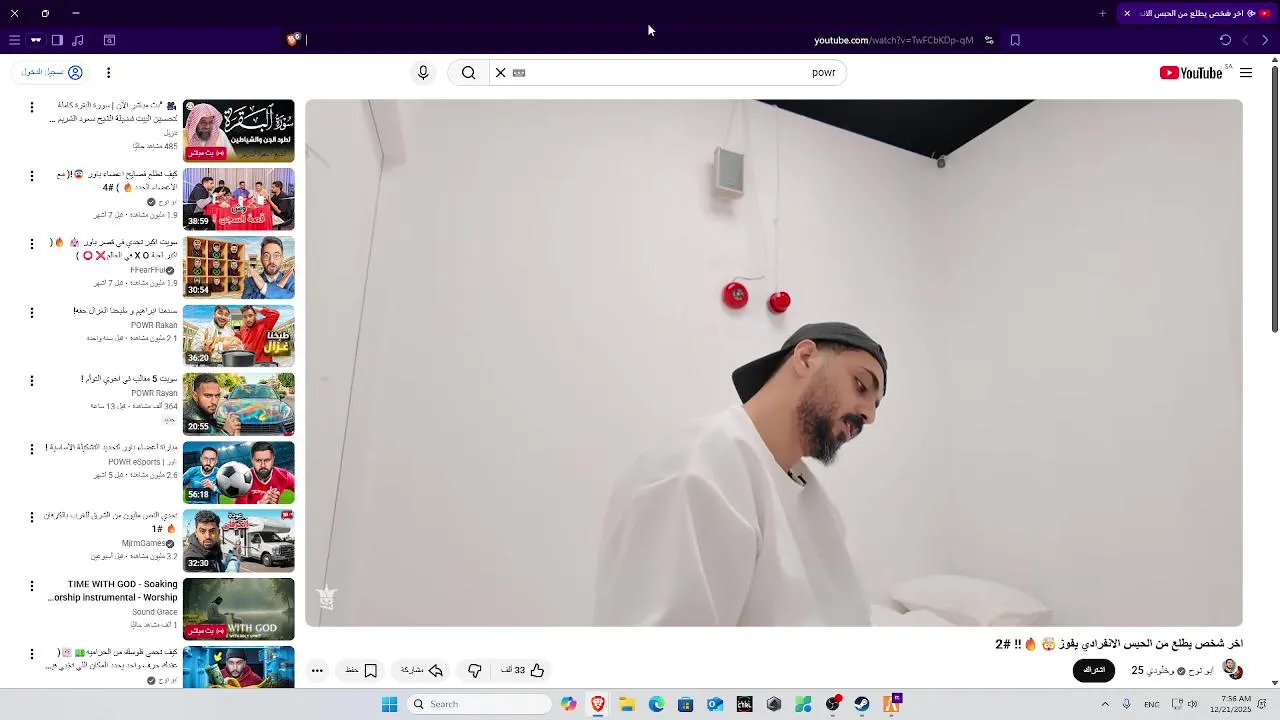
Task: Open options menu for the MjrmGames video
Action: click(31, 517)
